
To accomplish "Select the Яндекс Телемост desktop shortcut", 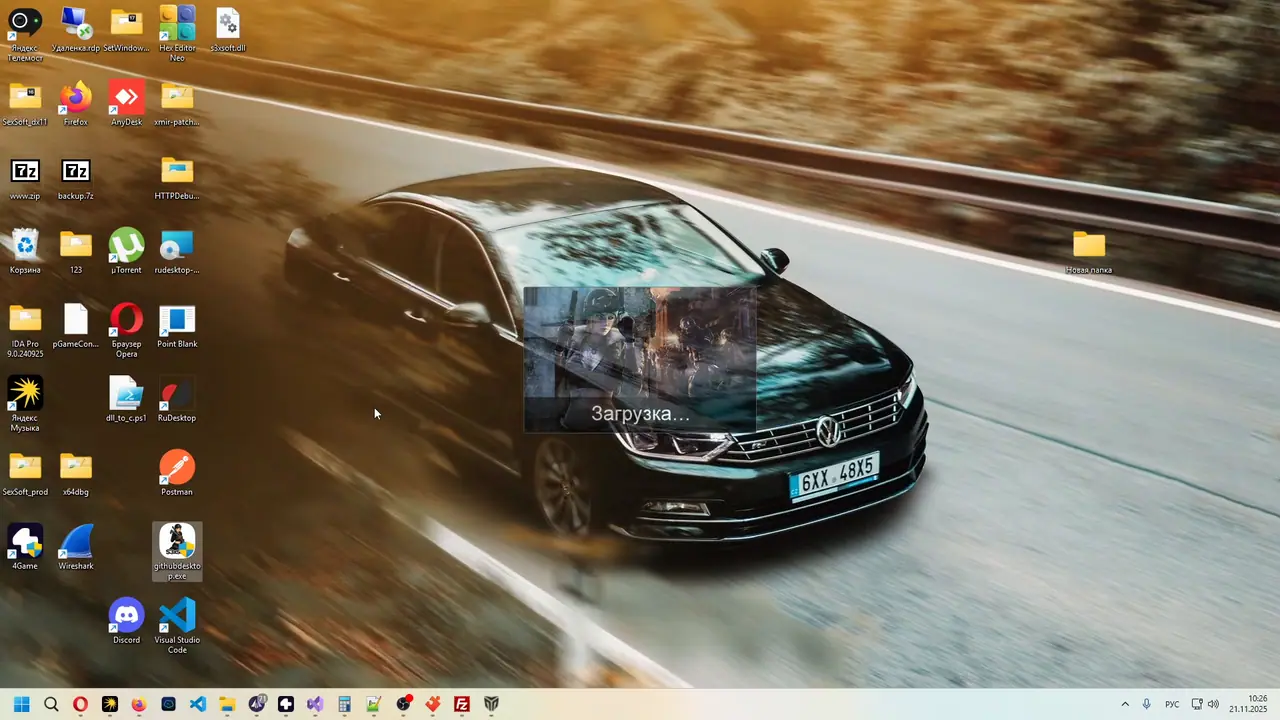I will pos(25,34).
